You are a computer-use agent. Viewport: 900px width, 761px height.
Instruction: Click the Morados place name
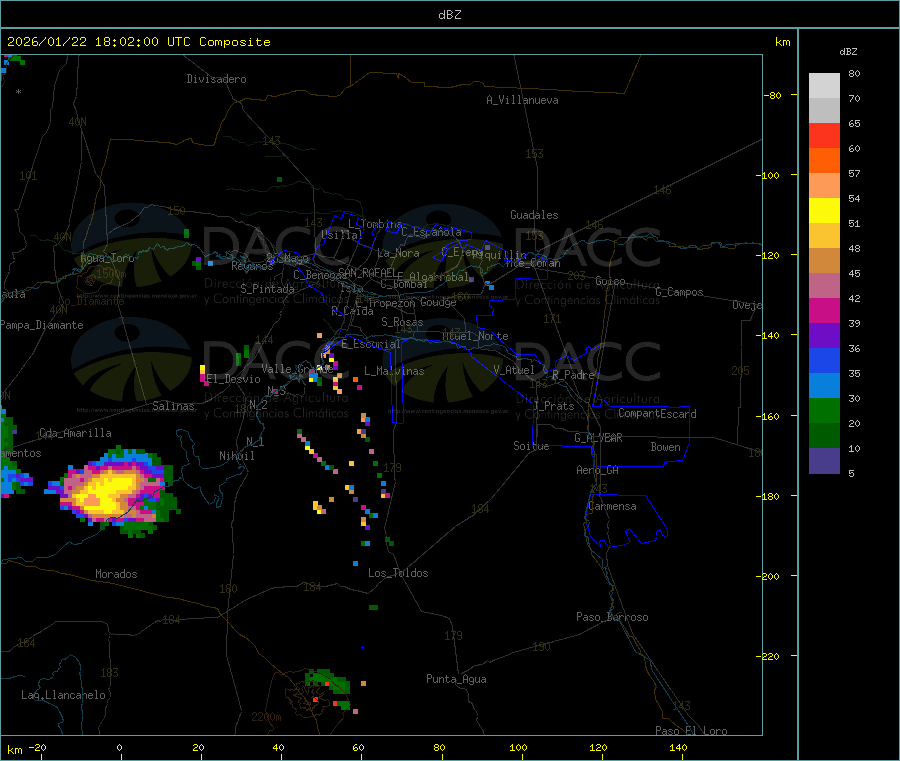click(116, 574)
